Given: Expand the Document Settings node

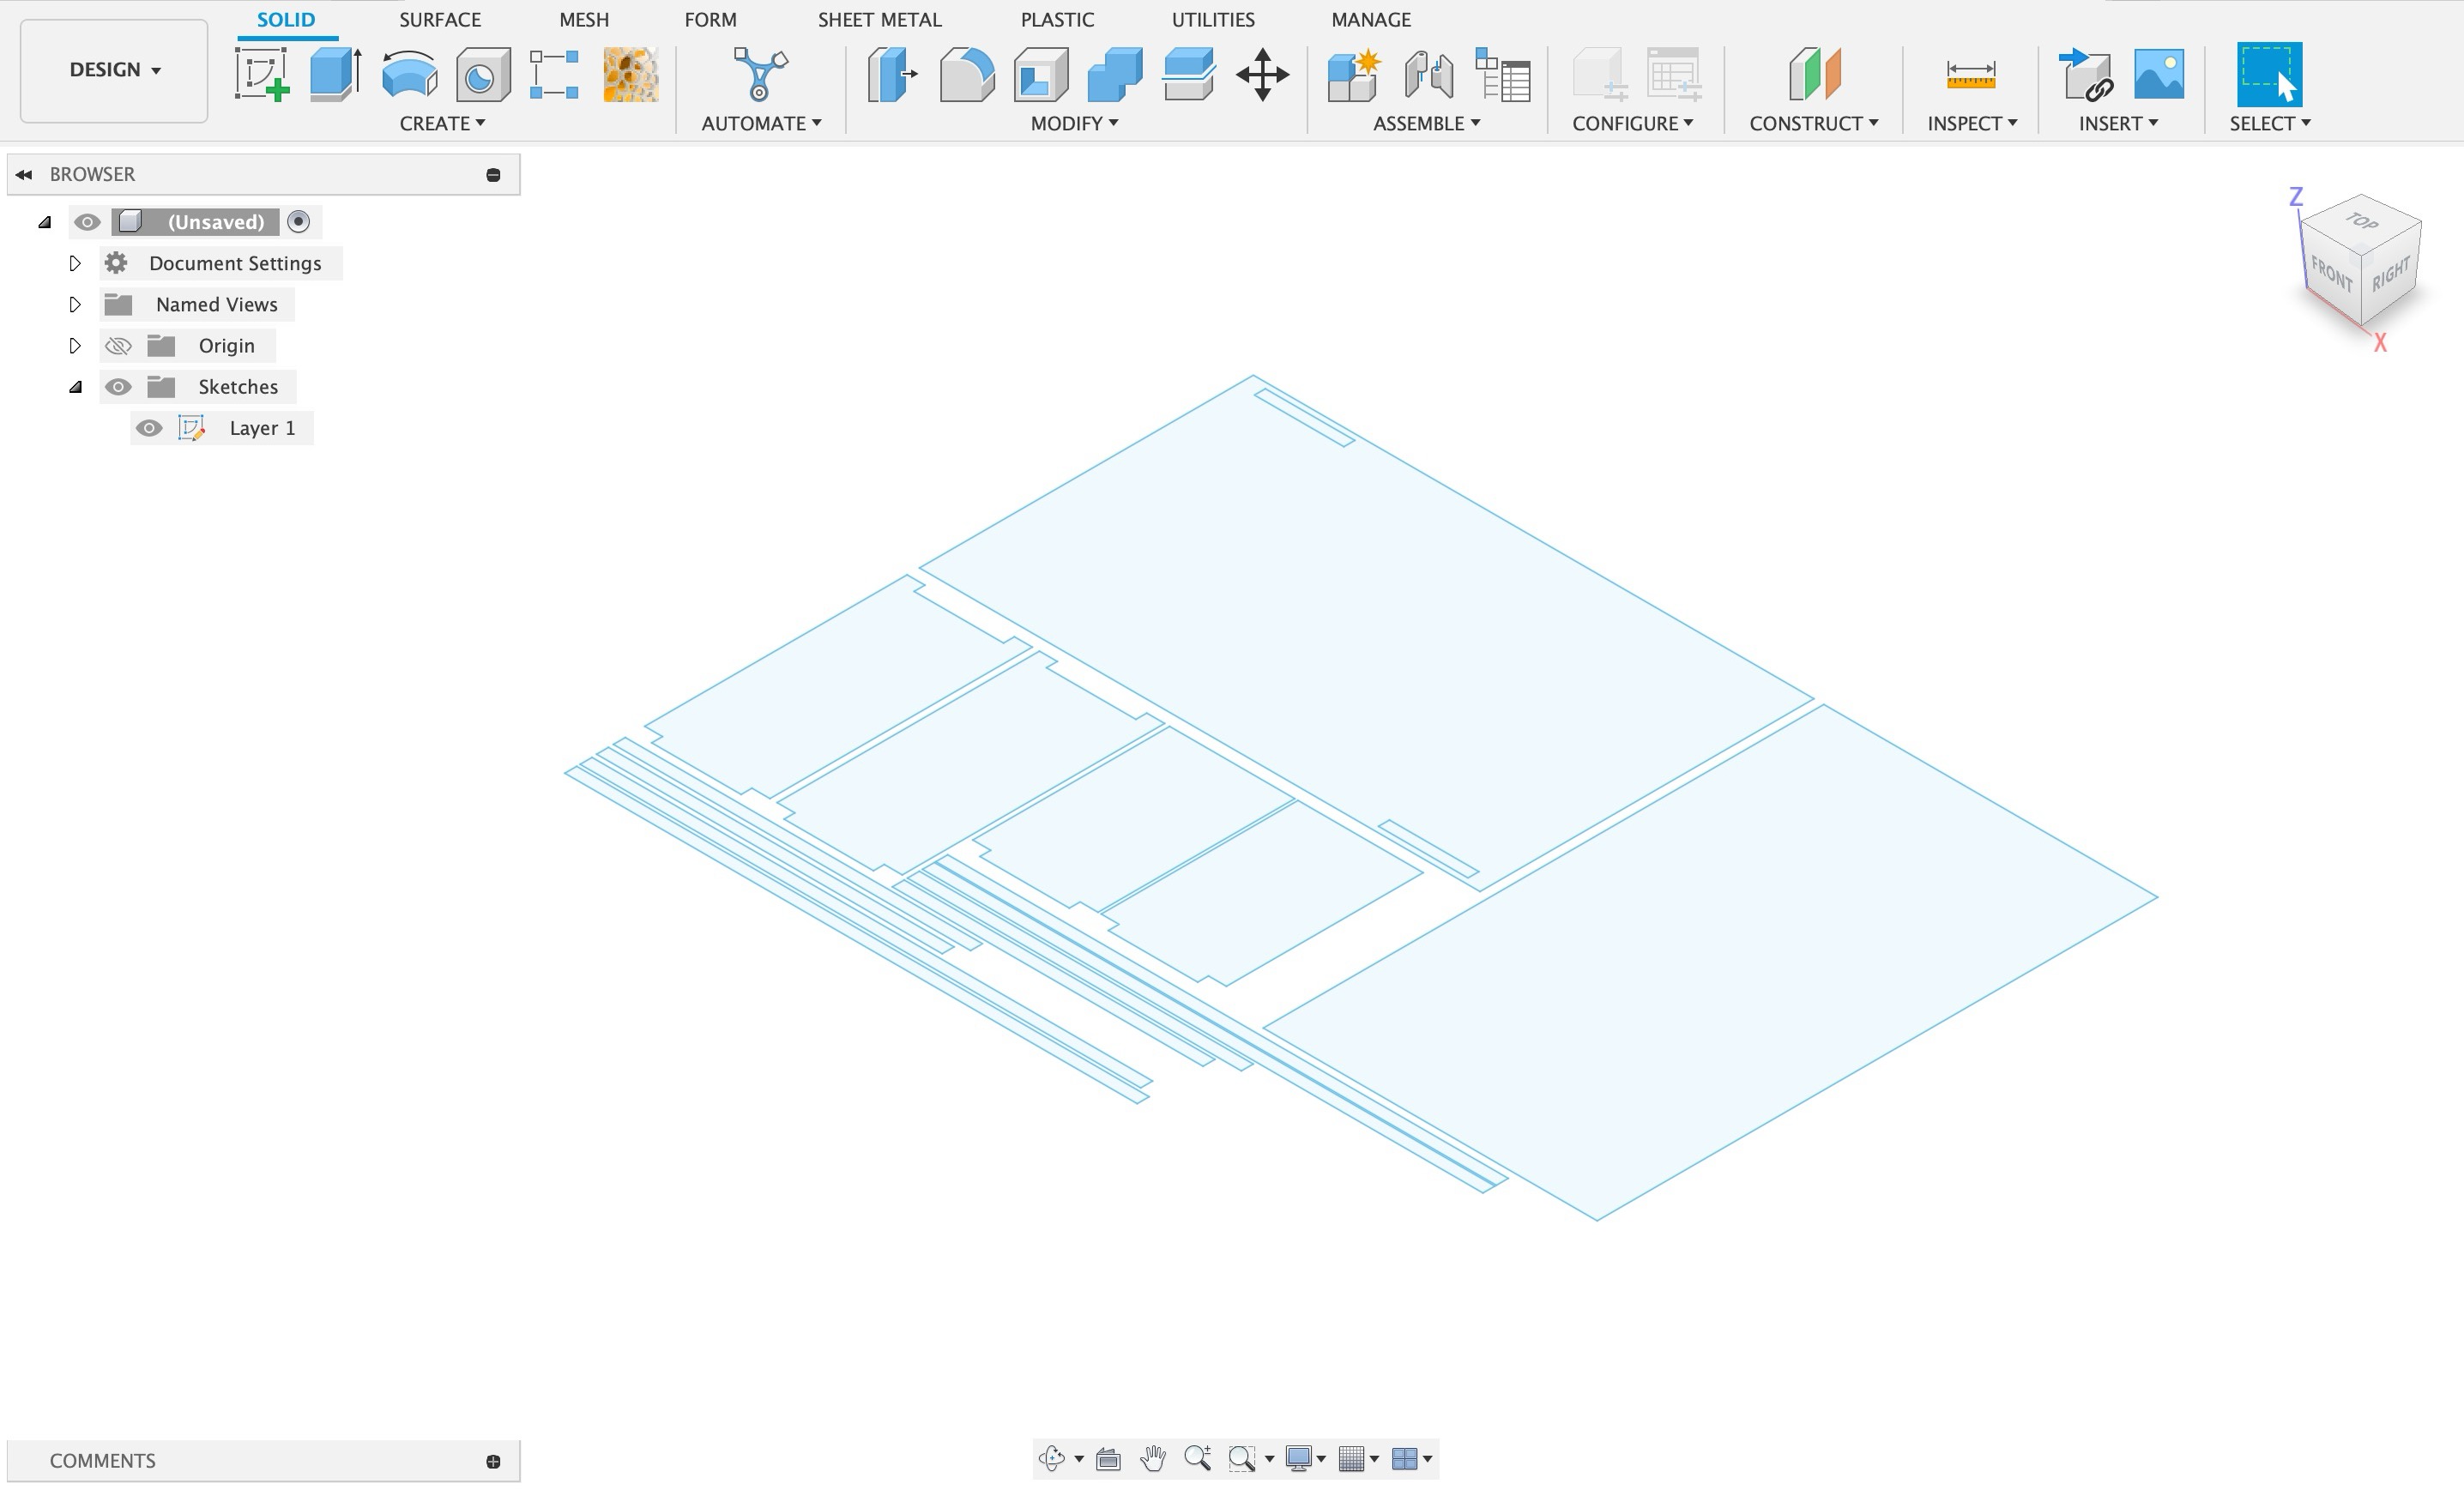Looking at the screenshot, I should click(75, 263).
